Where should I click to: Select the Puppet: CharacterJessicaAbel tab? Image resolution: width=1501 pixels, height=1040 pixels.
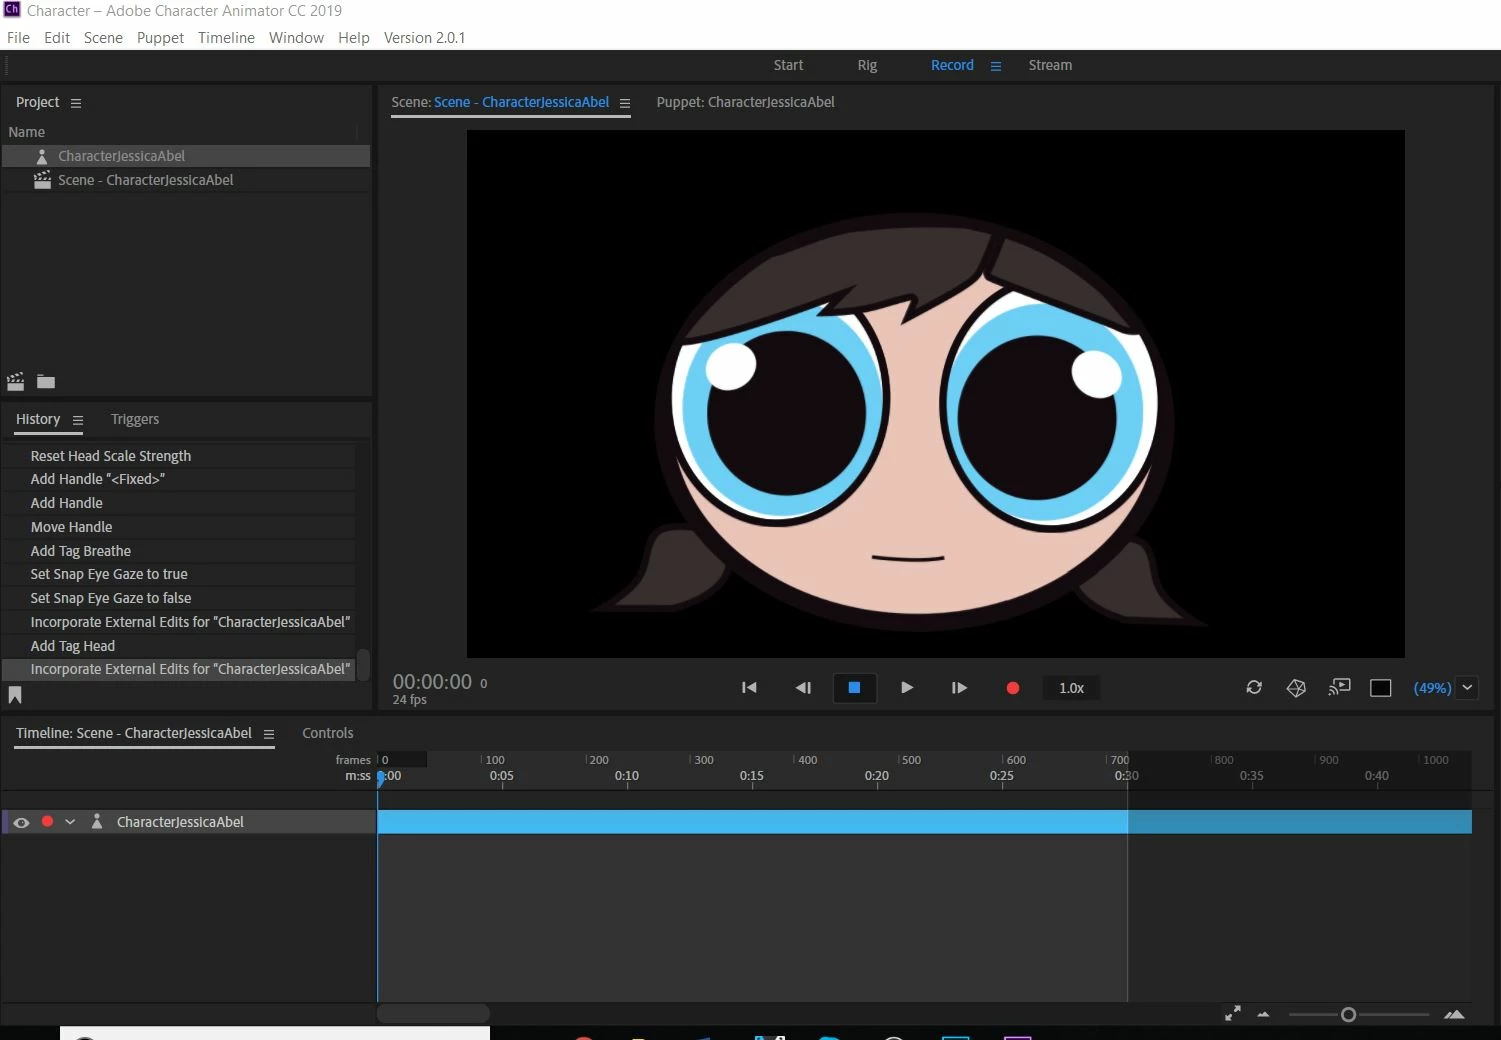click(745, 102)
